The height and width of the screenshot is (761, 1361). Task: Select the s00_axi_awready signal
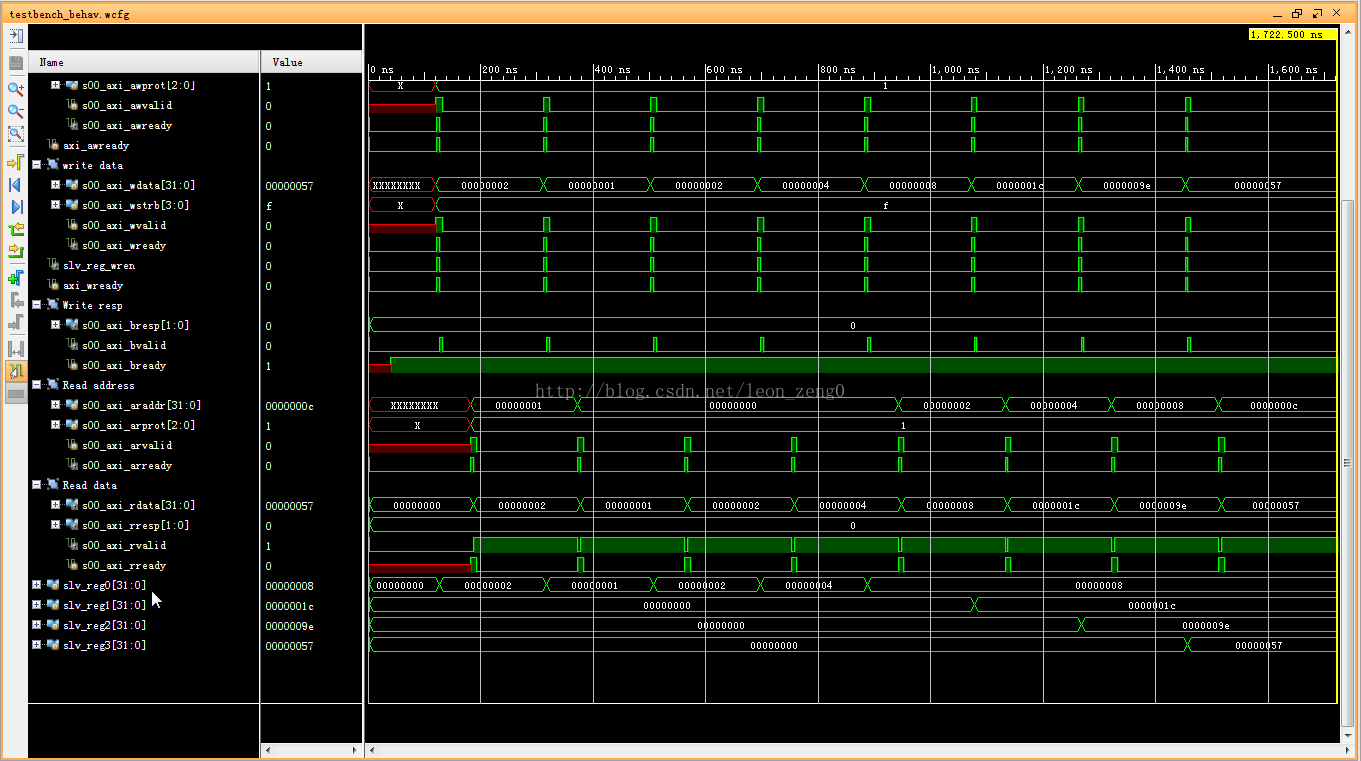127,126
